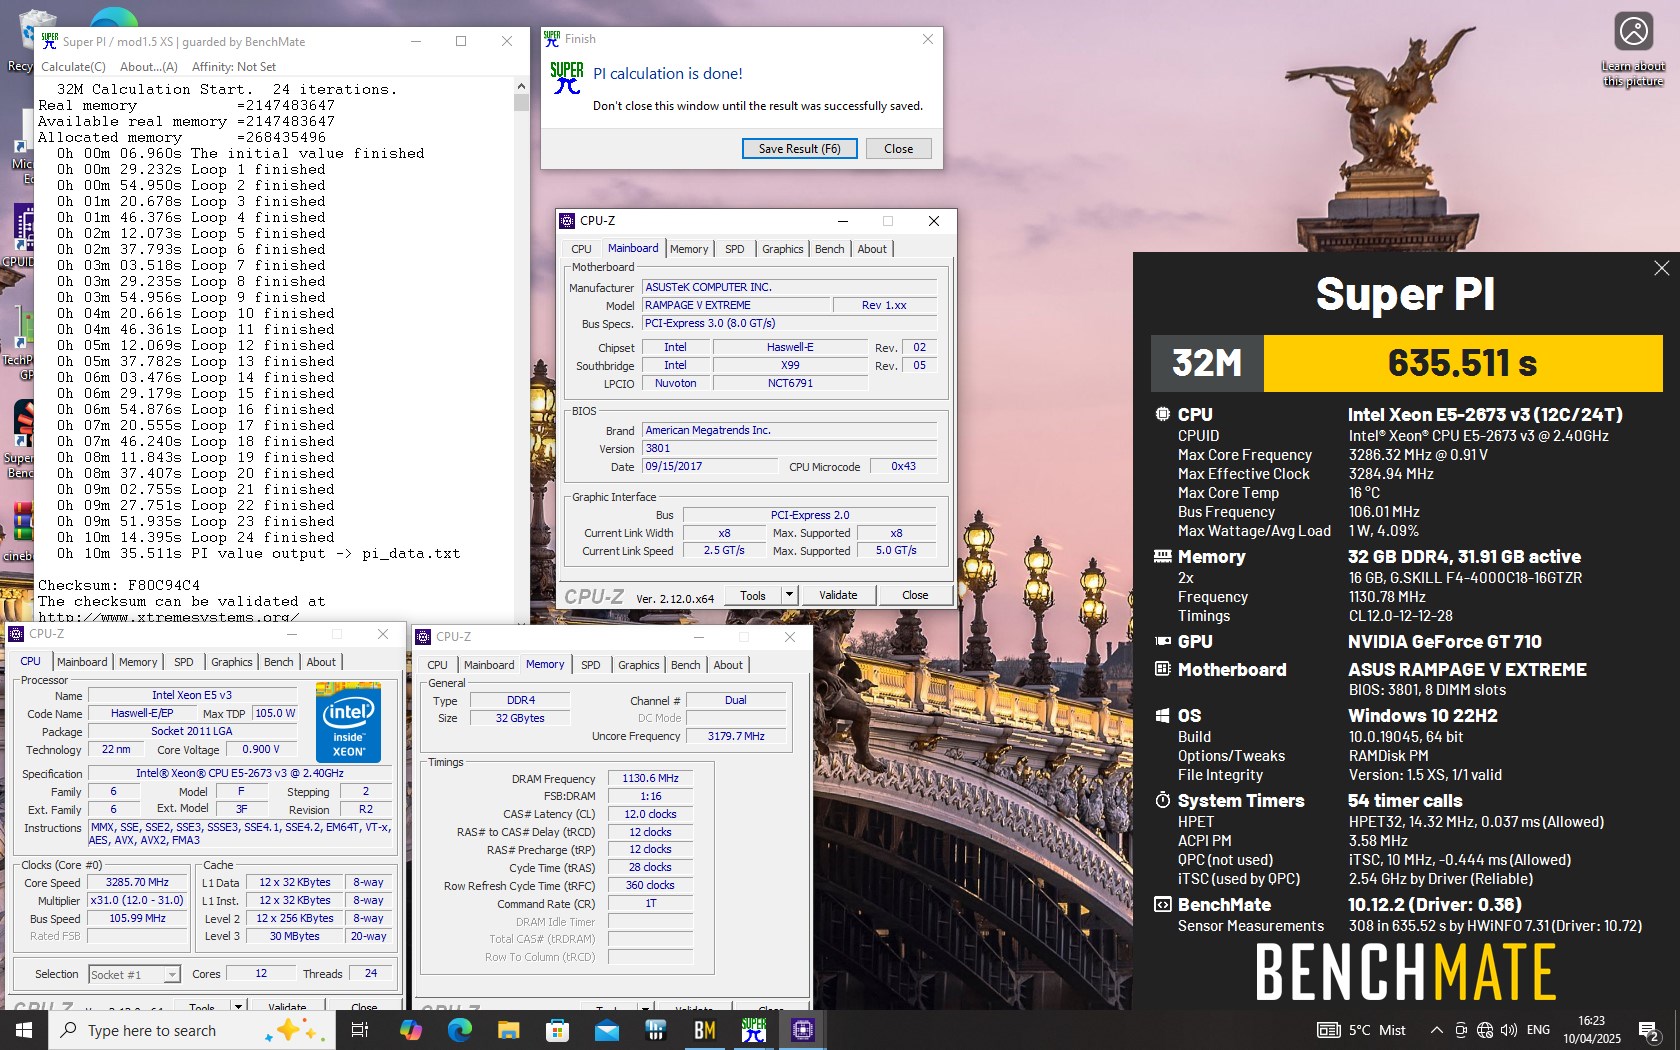Switch to Graphics tab in Memory CPU-Z window
1680x1050 pixels.
tap(638, 665)
